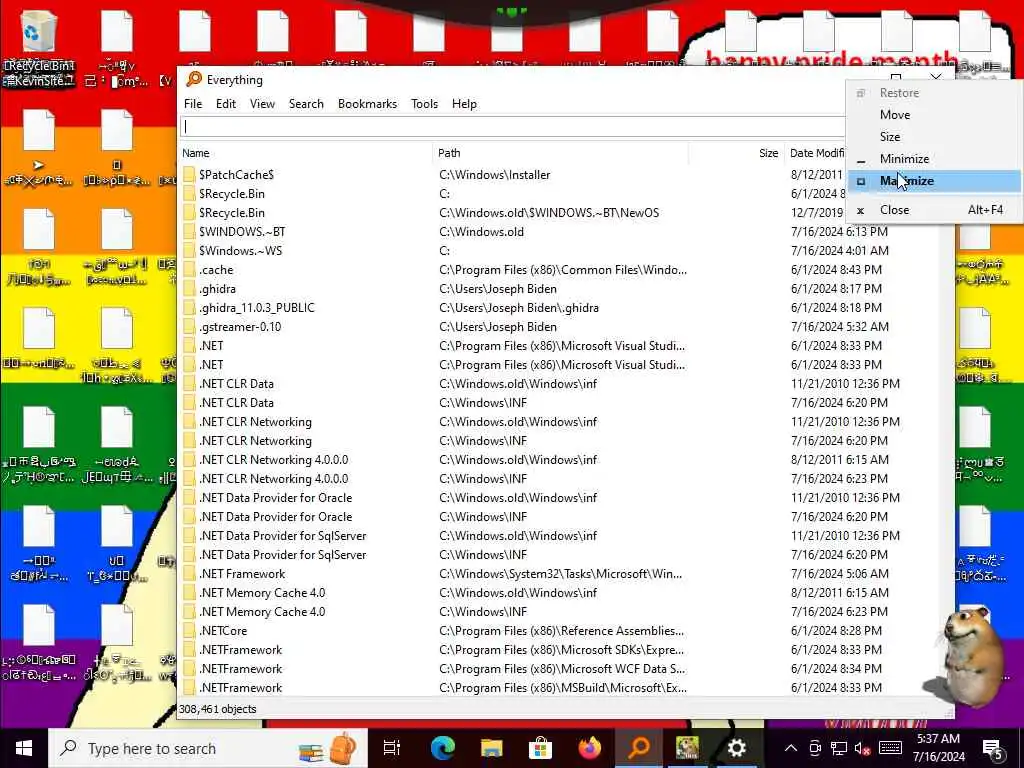
Task: Select the .NETCore folder icon
Action: [189, 631]
